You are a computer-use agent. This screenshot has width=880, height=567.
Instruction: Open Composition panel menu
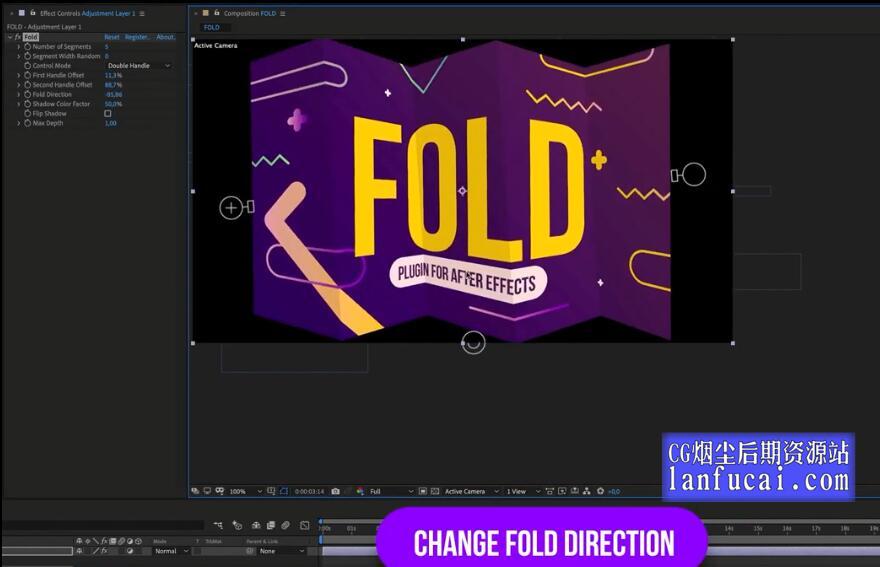tap(282, 13)
